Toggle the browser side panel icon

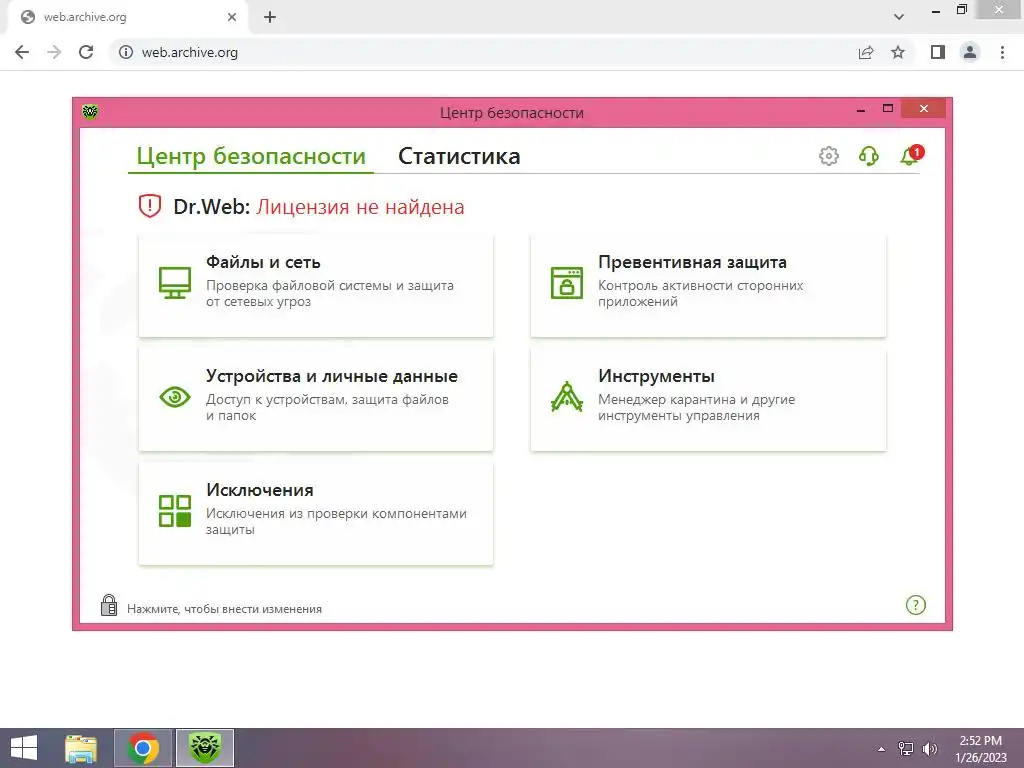pyautogui.click(x=938, y=52)
